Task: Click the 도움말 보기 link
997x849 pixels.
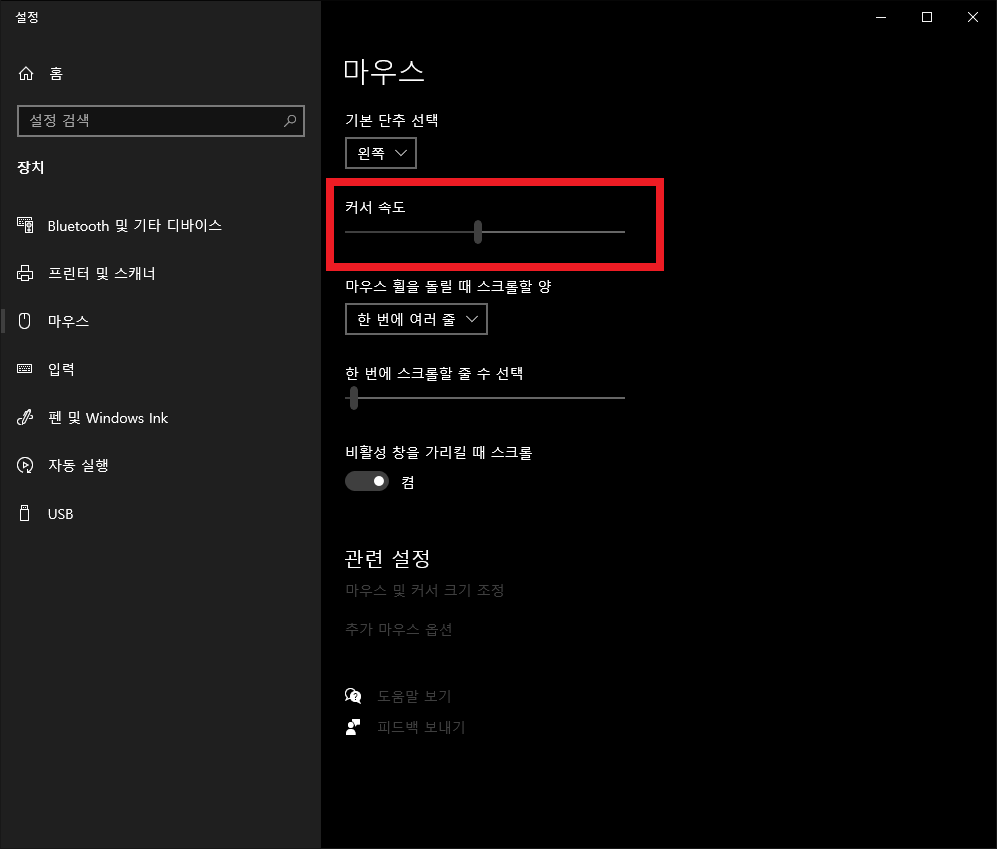Action: (x=415, y=696)
